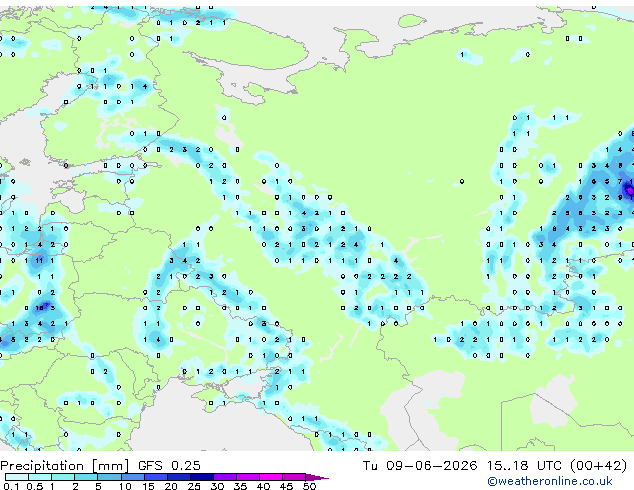Click the "15..18 UTC" time range
The image size is (634, 490).
click(x=524, y=466)
